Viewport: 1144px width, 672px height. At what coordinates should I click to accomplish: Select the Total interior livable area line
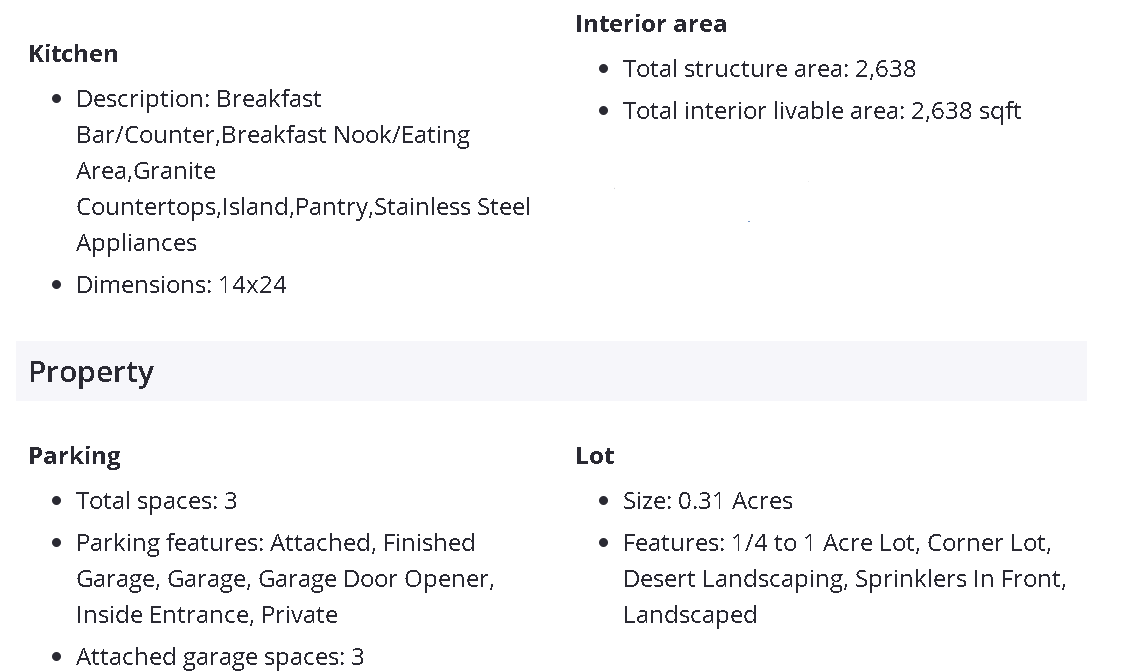pyautogui.click(x=821, y=111)
